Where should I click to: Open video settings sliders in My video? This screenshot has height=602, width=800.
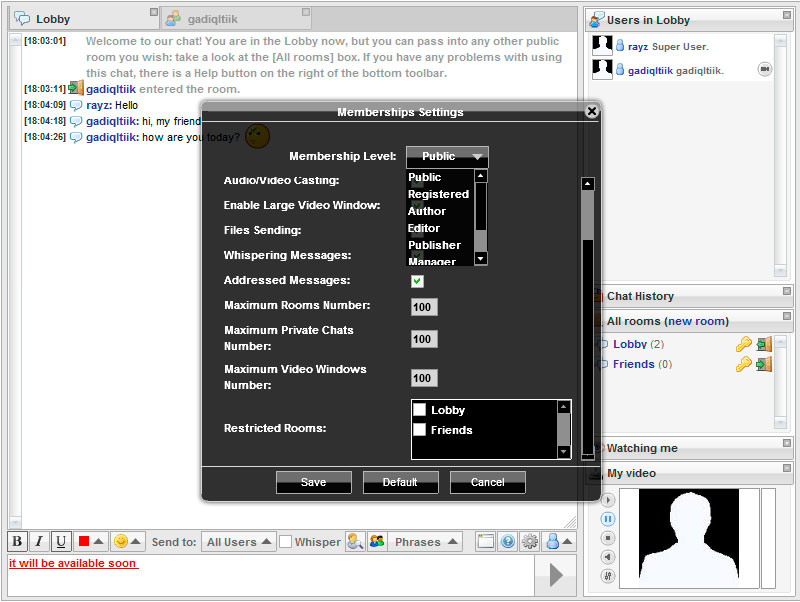tap(608, 576)
